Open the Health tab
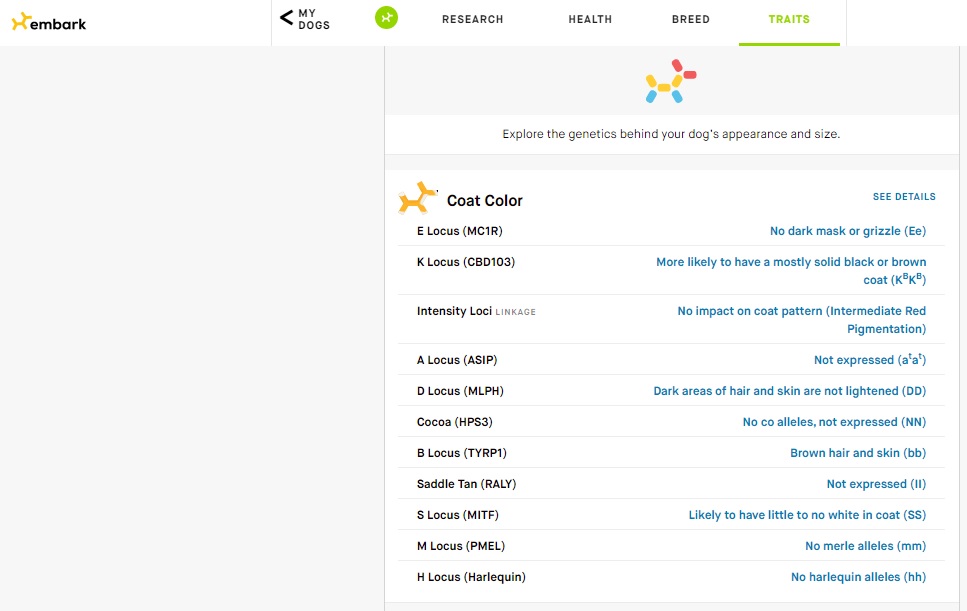The height and width of the screenshot is (611, 967). tap(590, 19)
